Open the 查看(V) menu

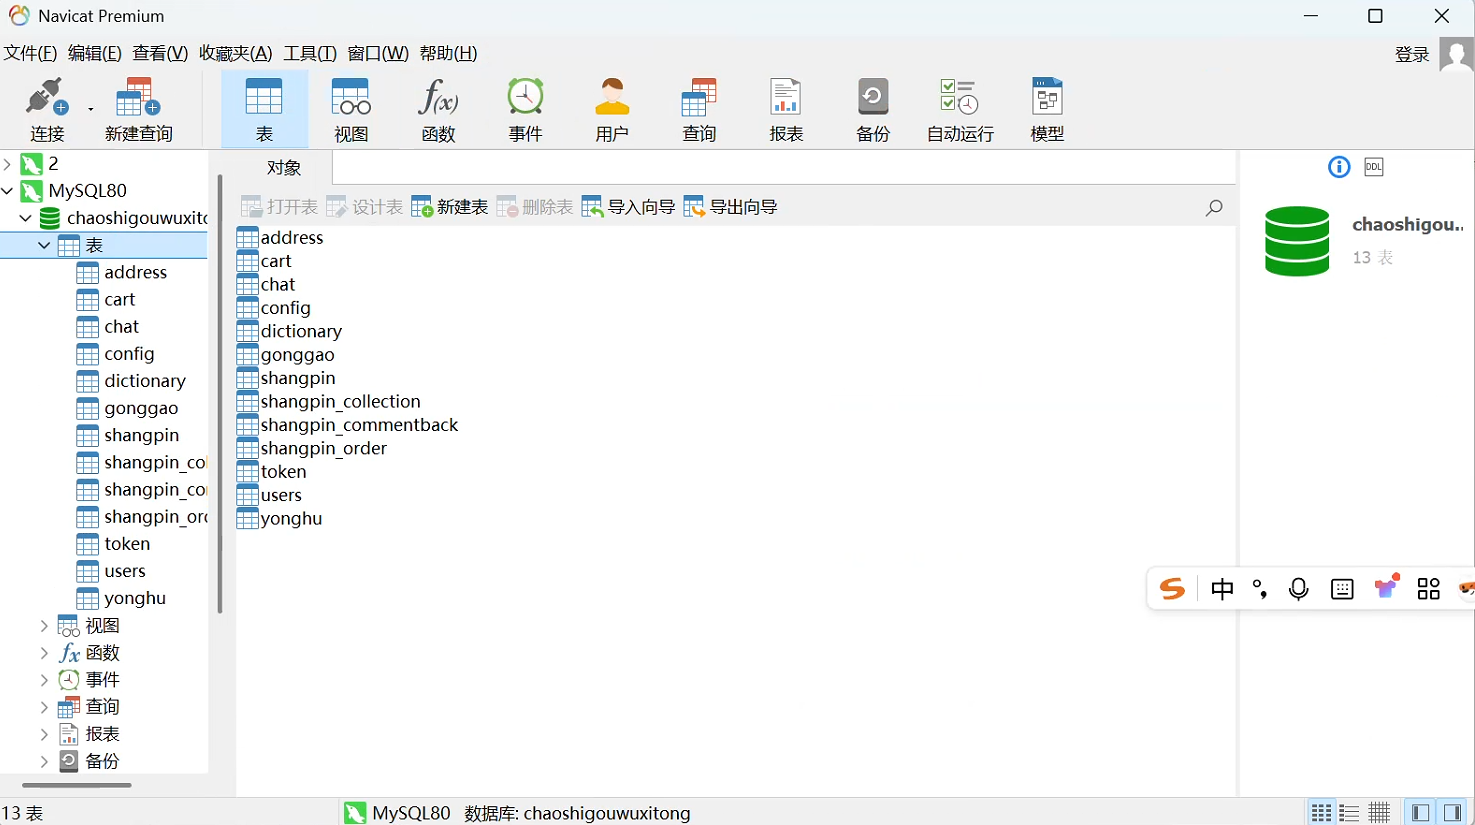pyautogui.click(x=160, y=53)
